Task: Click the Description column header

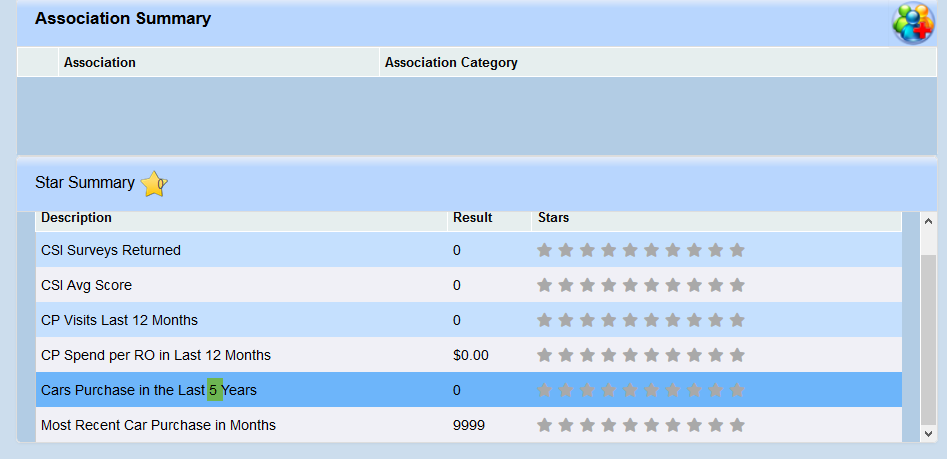Action: point(76,218)
